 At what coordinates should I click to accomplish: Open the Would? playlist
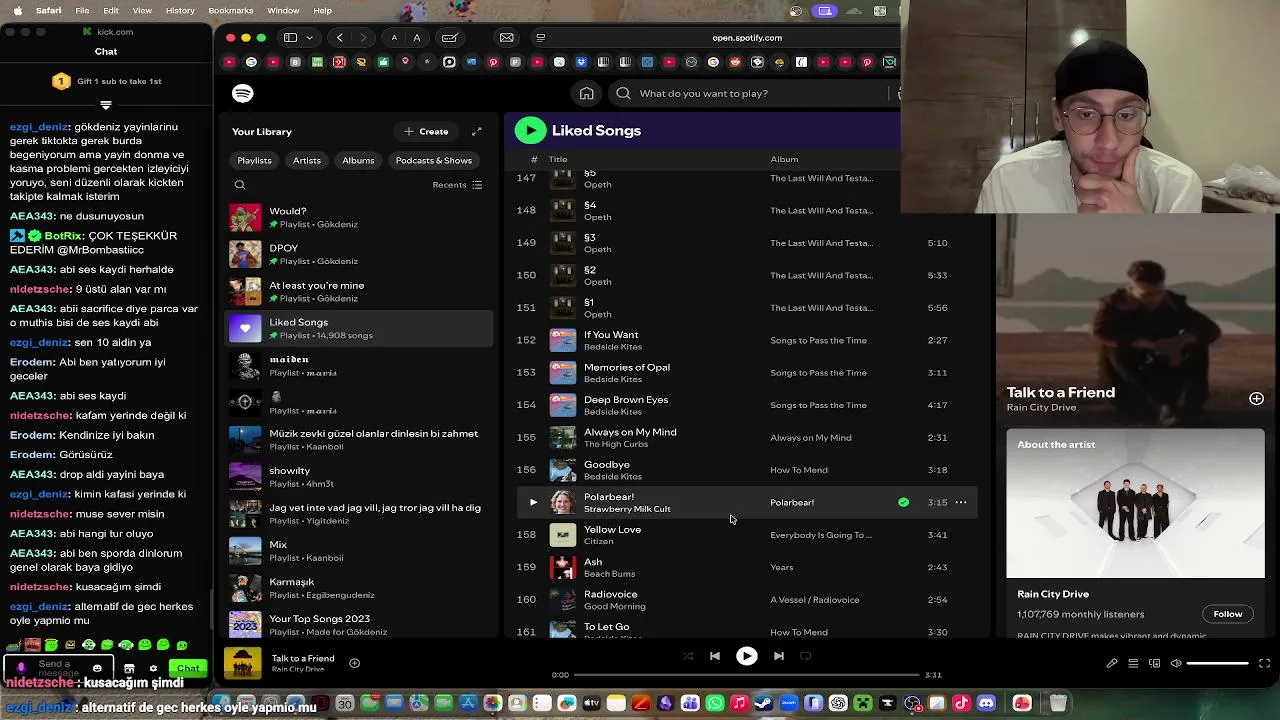pyautogui.click(x=359, y=217)
